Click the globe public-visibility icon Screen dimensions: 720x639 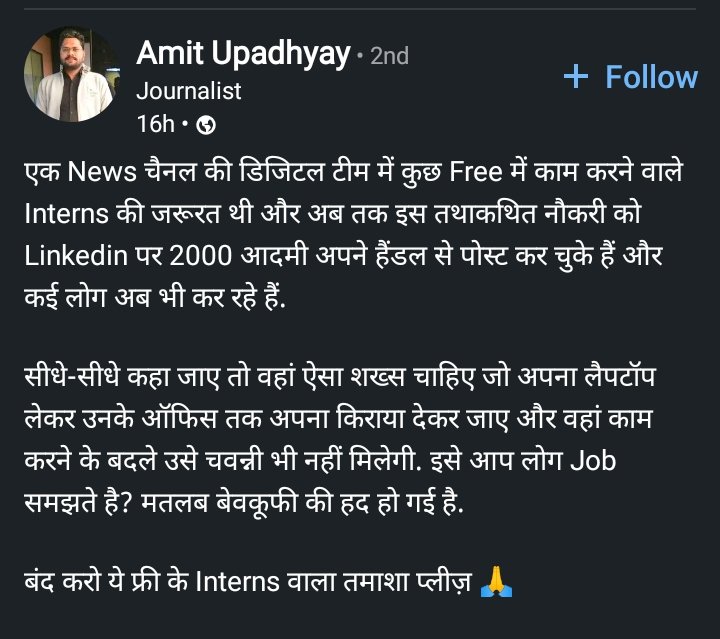pyautogui.click(x=206, y=125)
